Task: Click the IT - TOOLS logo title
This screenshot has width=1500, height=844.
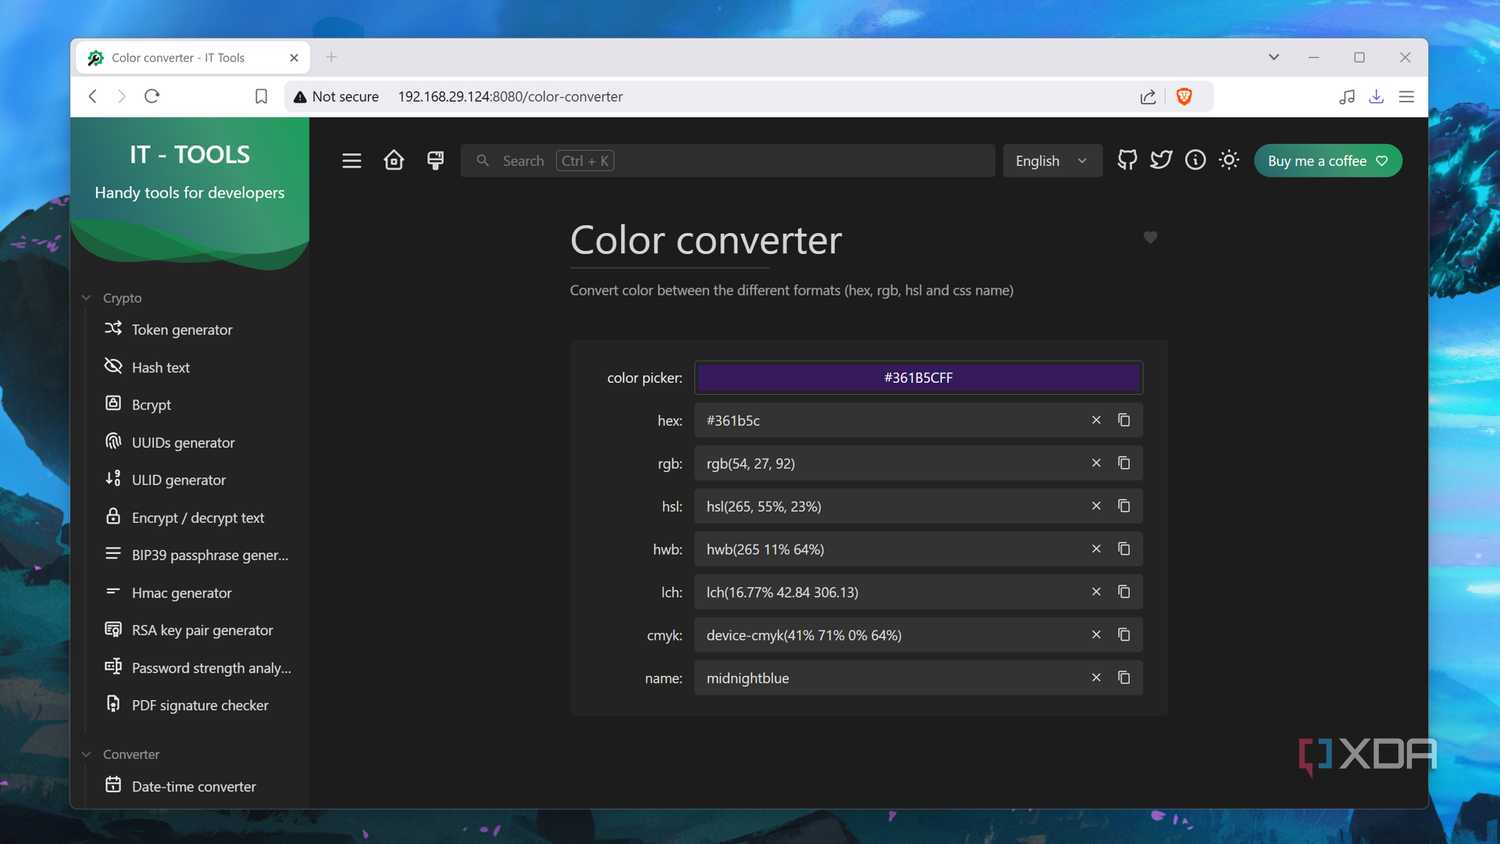Action: click(190, 155)
